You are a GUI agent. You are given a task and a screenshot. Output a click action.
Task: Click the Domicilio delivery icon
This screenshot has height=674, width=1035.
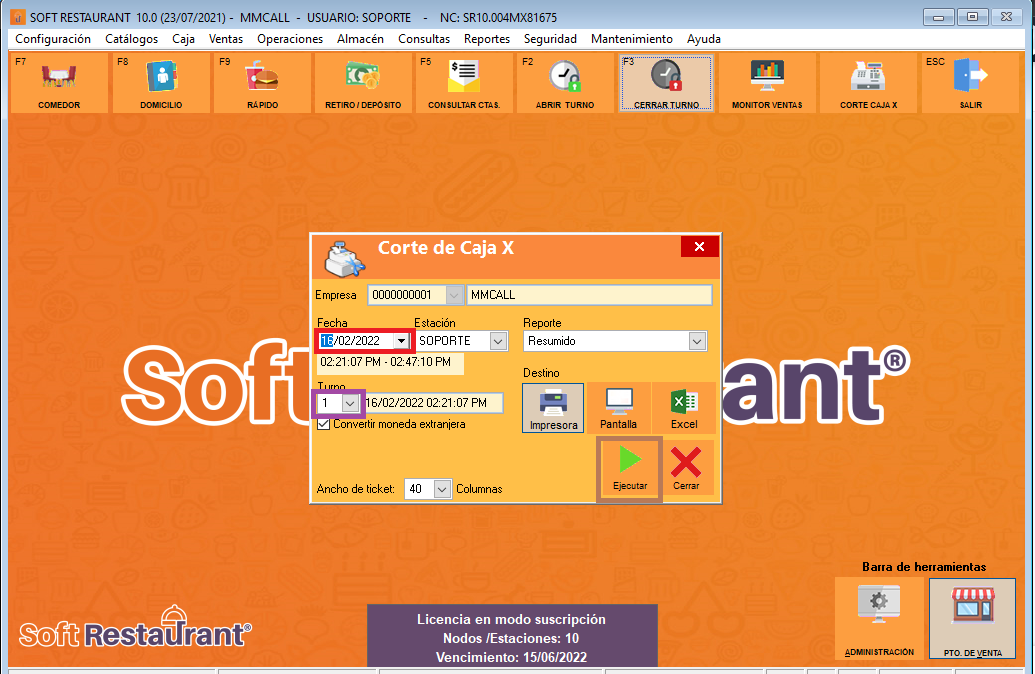coord(161,82)
